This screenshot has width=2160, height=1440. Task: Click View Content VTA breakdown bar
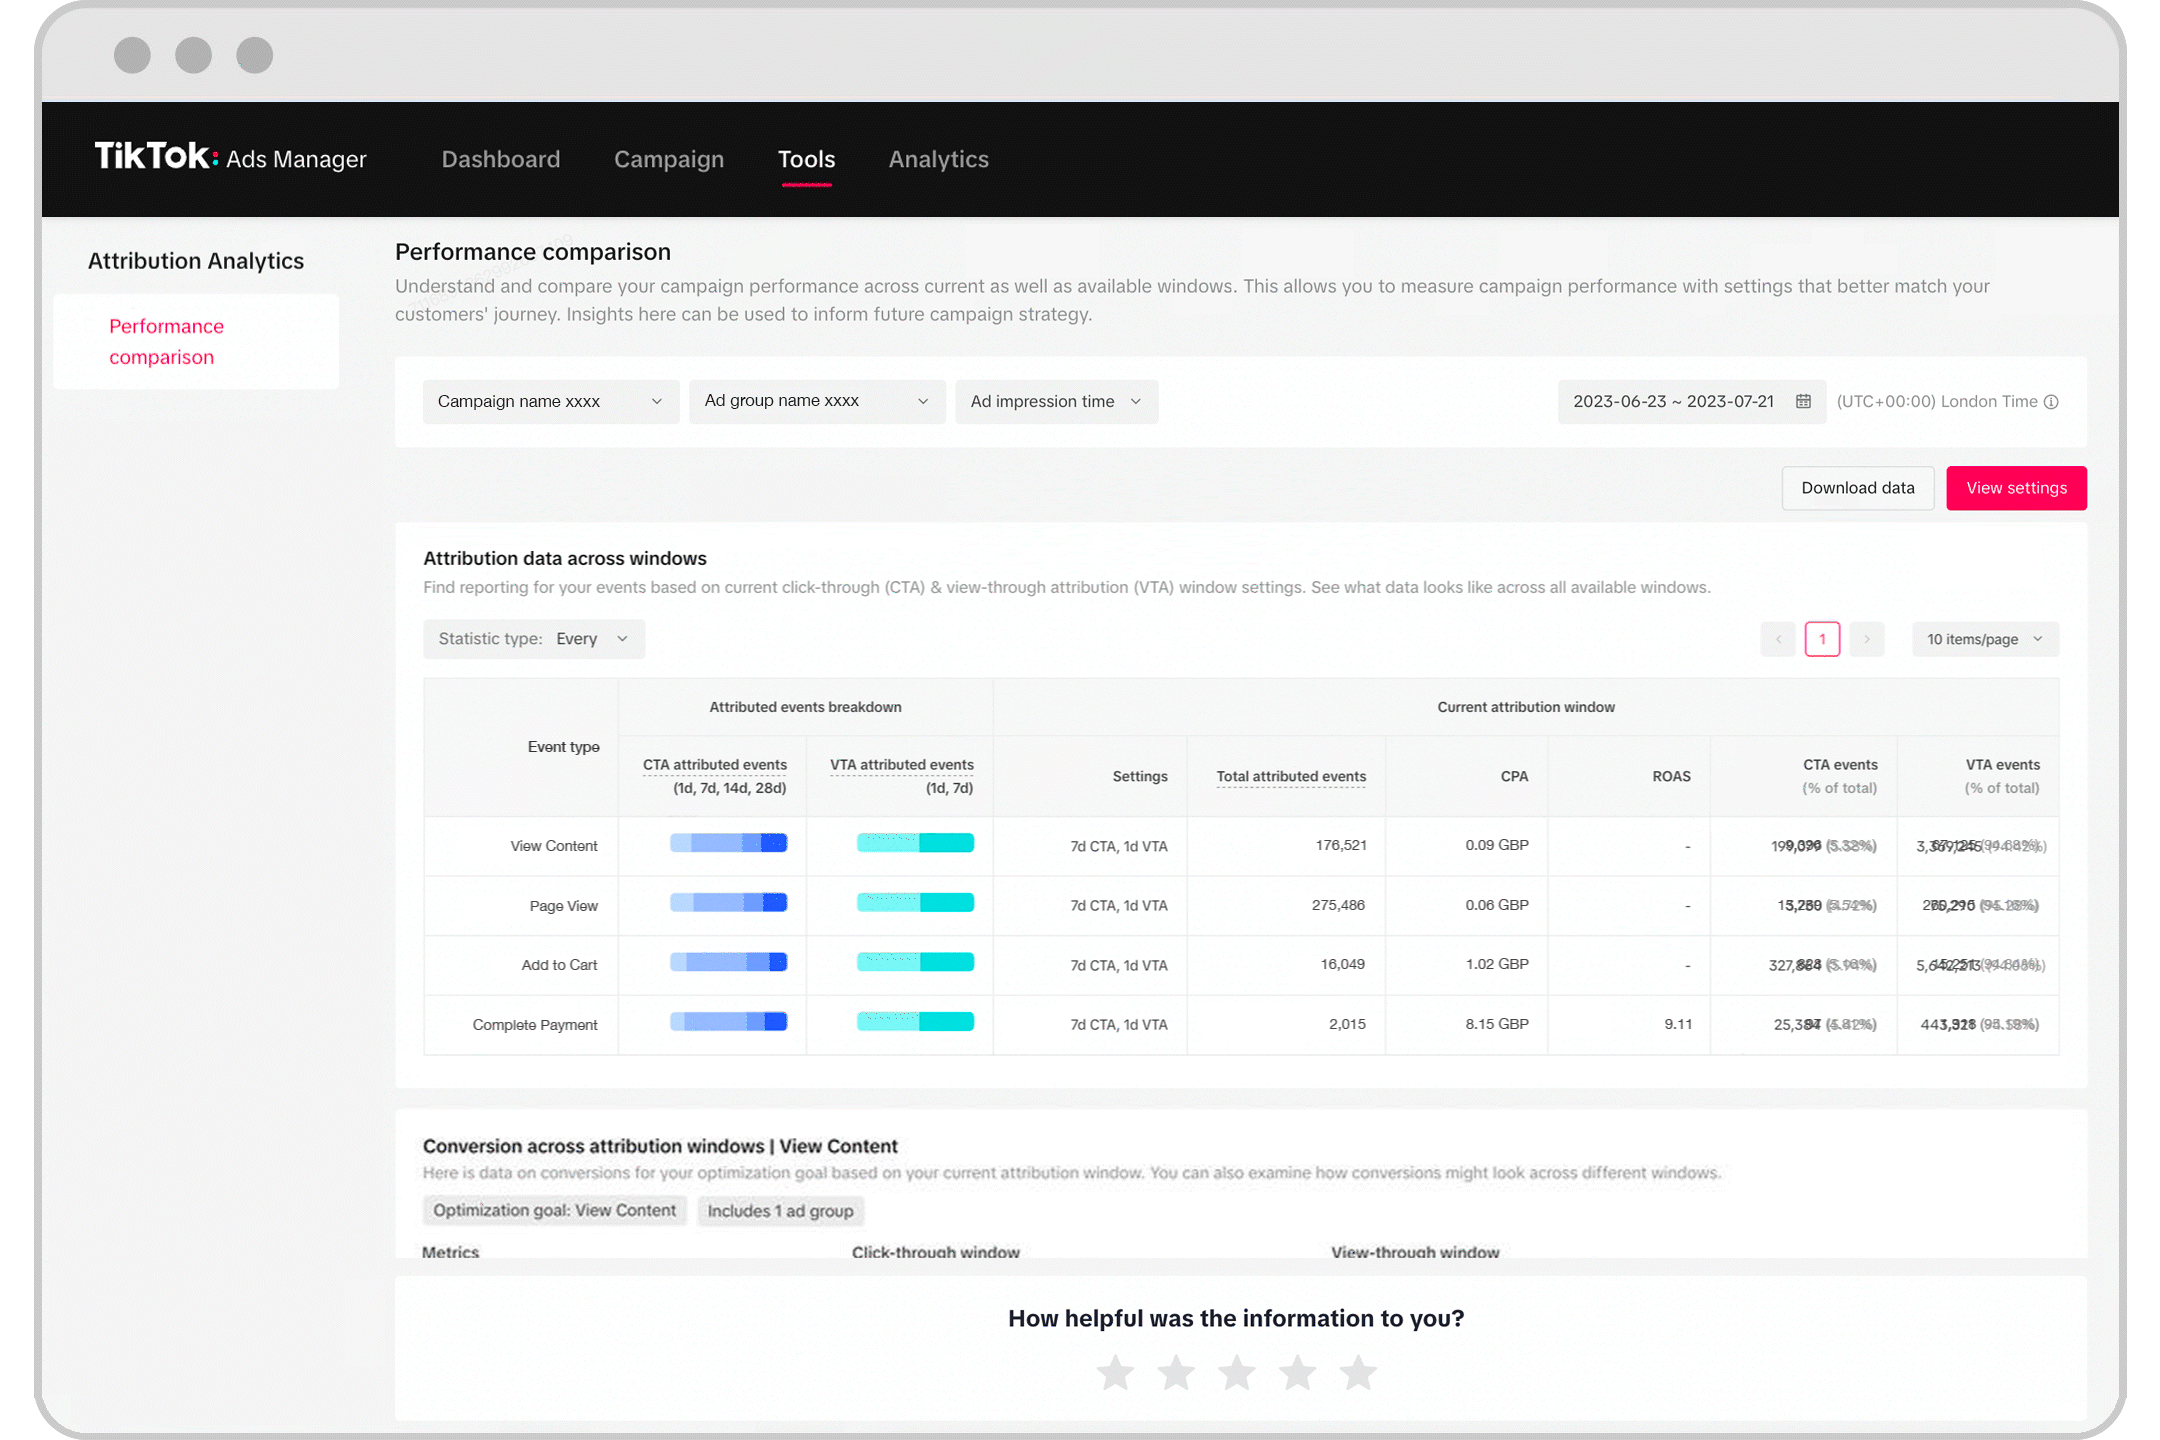[915, 843]
